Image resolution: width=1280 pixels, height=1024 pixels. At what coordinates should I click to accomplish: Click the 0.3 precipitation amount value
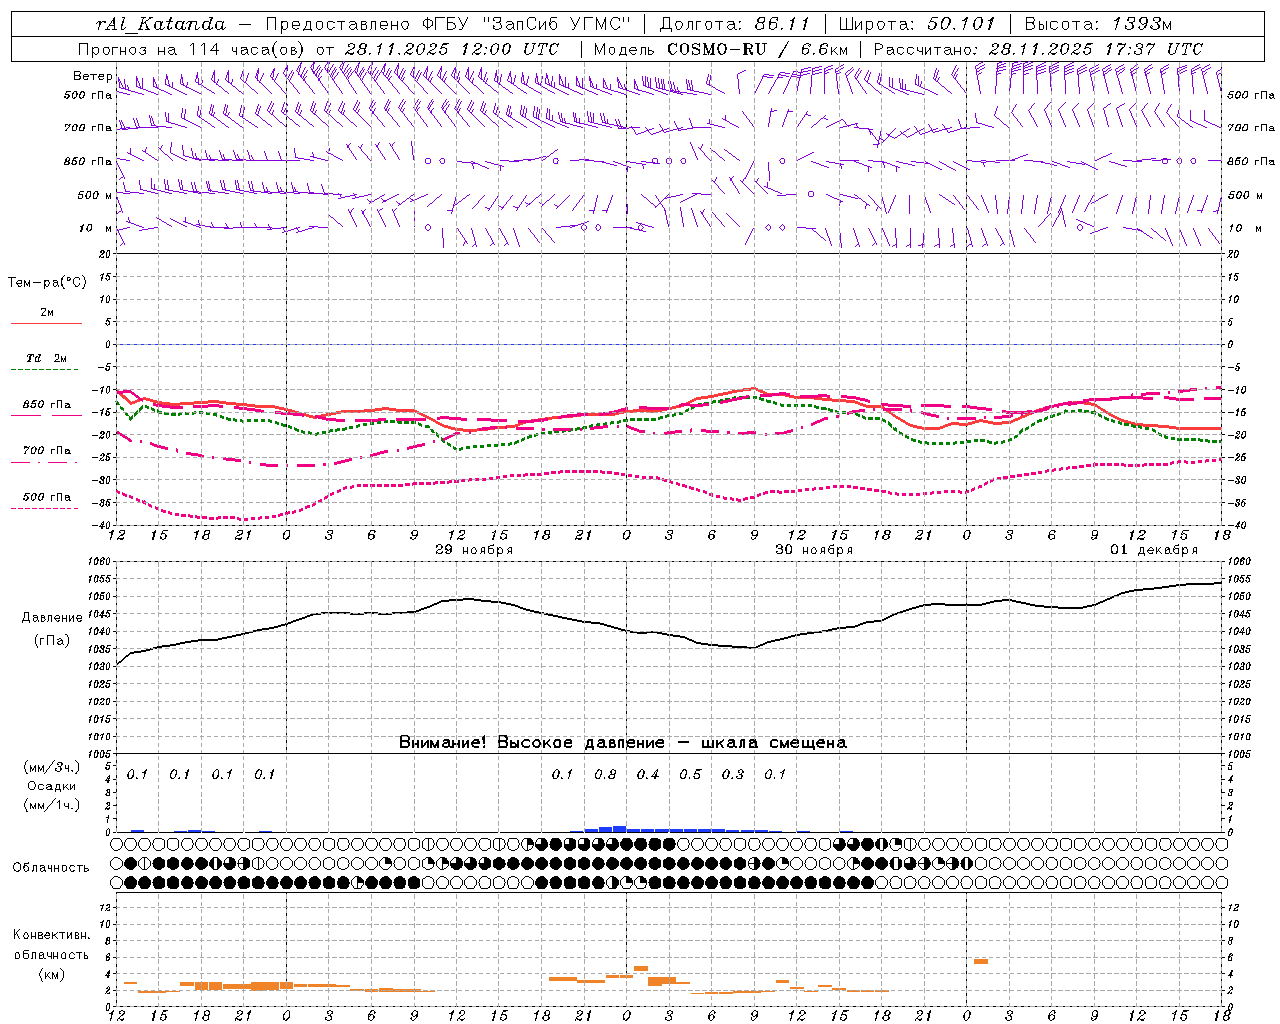733,774
